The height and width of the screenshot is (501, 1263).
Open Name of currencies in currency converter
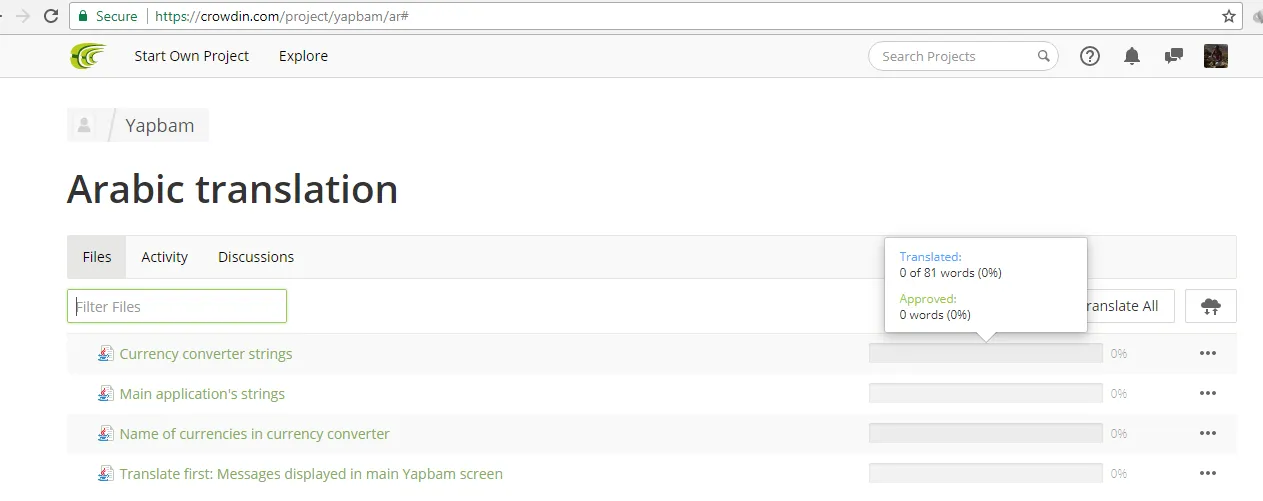tap(254, 434)
